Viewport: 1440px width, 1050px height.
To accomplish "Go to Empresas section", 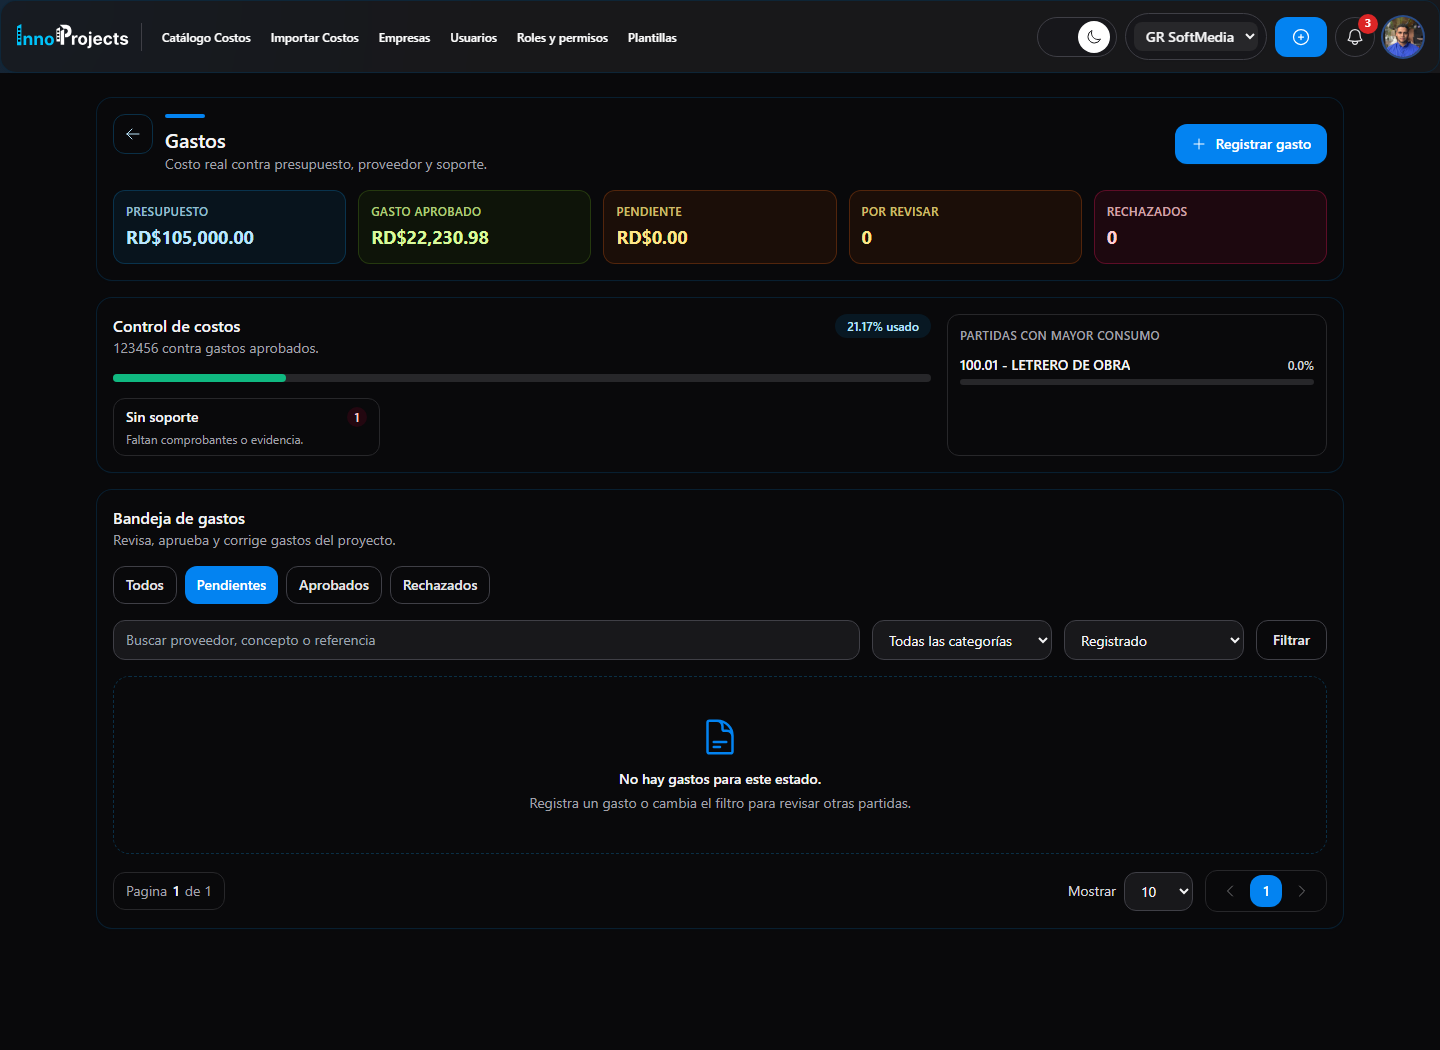I will coord(404,38).
